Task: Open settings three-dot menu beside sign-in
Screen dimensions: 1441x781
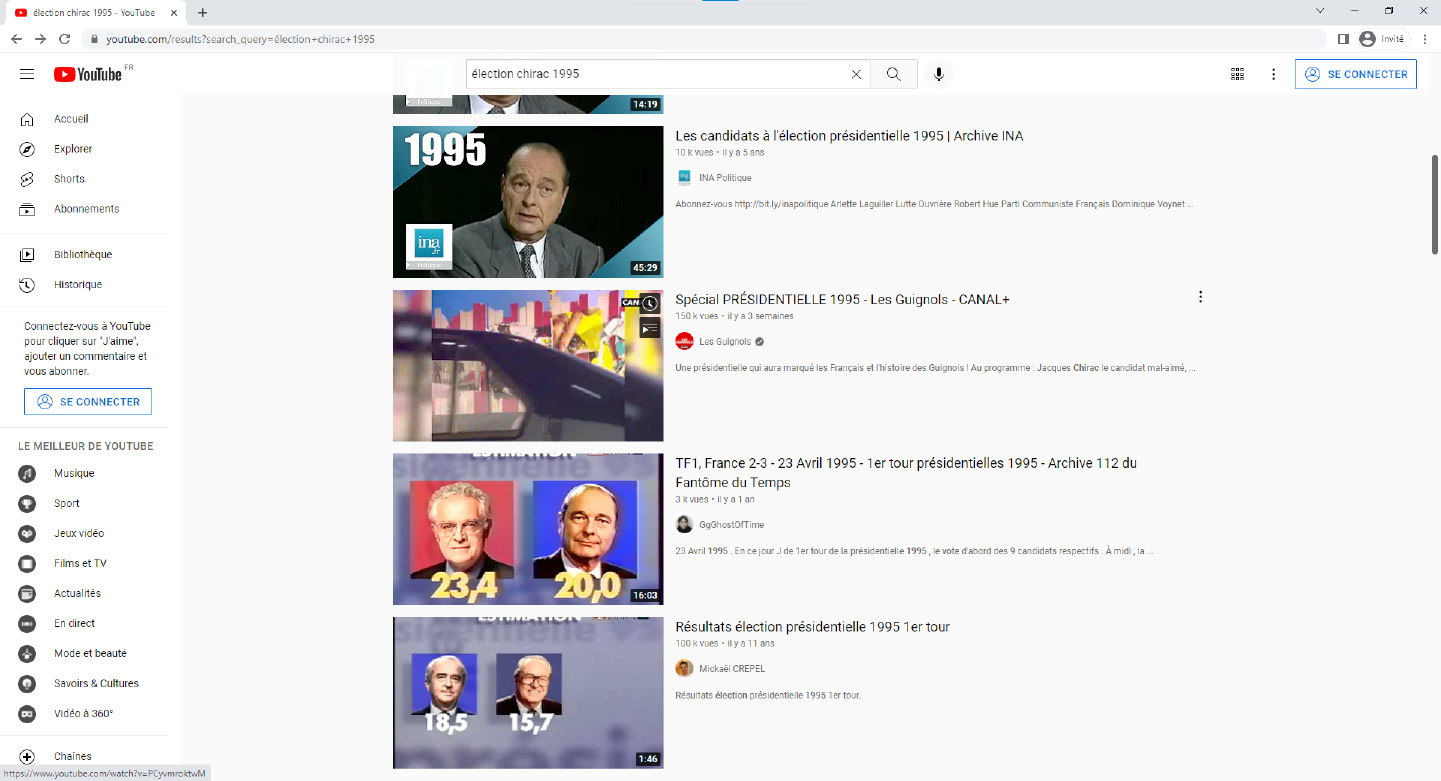Action: [1273, 74]
